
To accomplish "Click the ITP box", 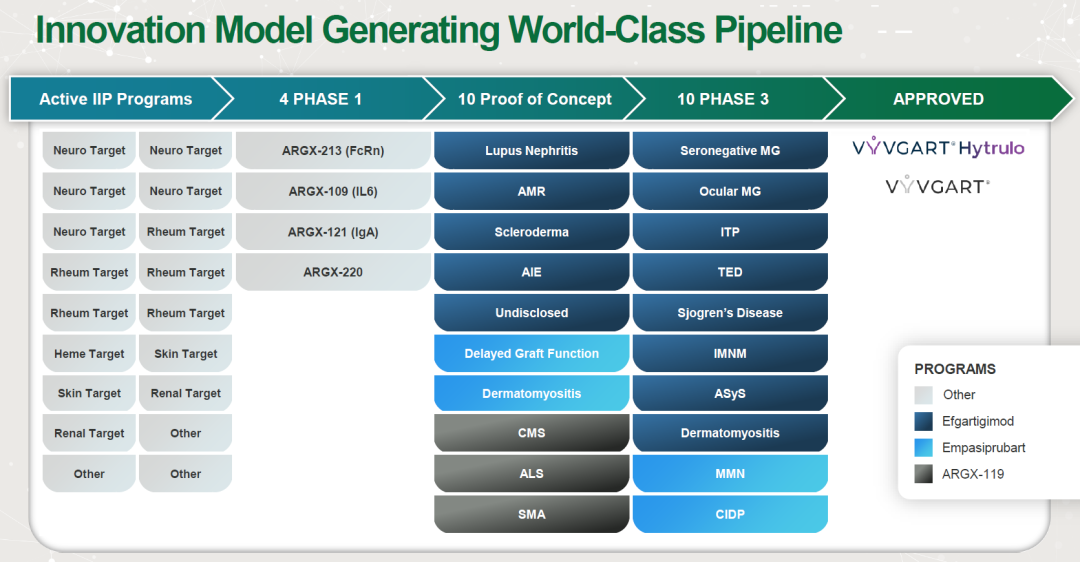I will (x=730, y=231).
